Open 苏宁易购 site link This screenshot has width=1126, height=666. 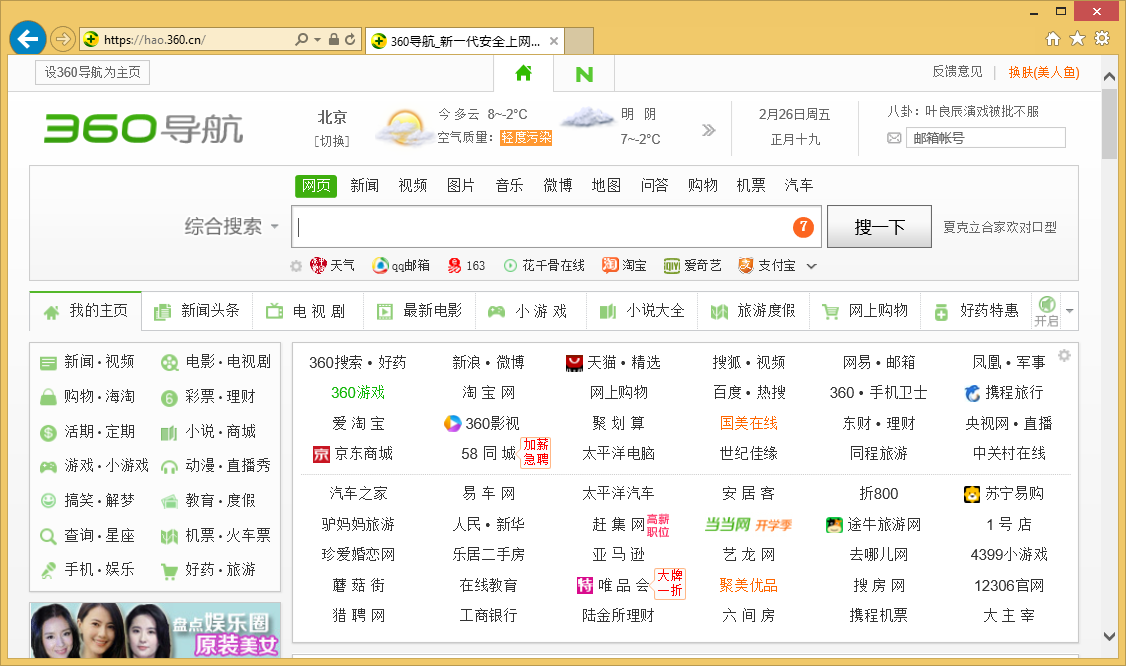coord(1003,494)
